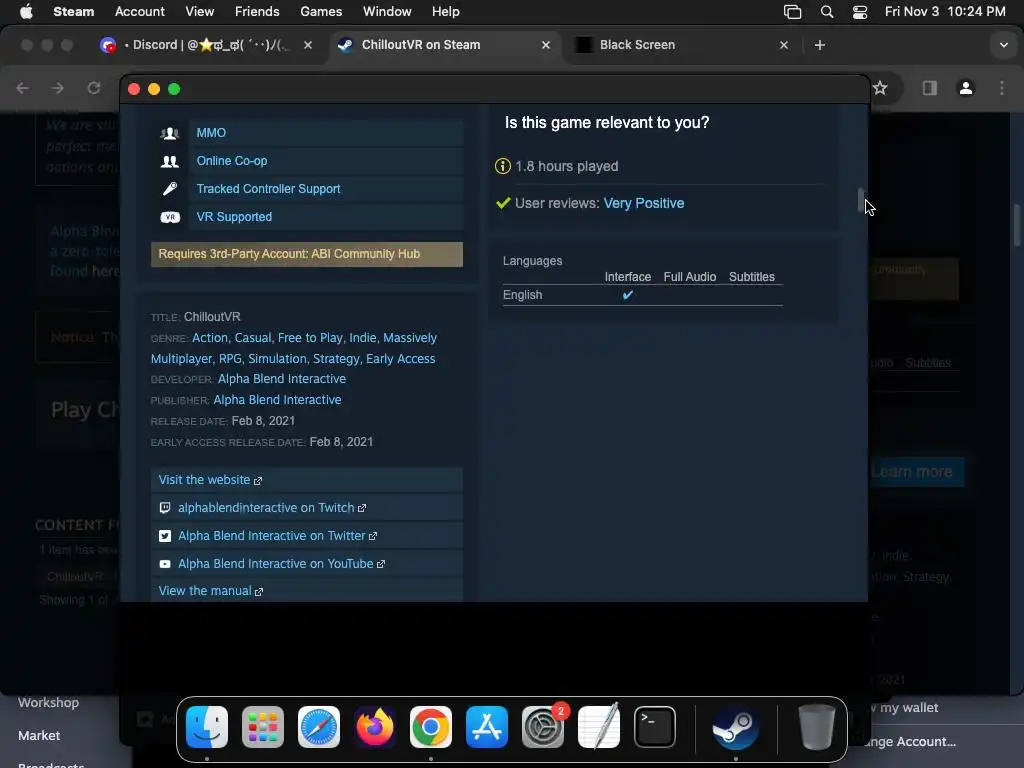This screenshot has height=768, width=1024.
Task: Click the Free to Play genre link
Action: (x=310, y=338)
